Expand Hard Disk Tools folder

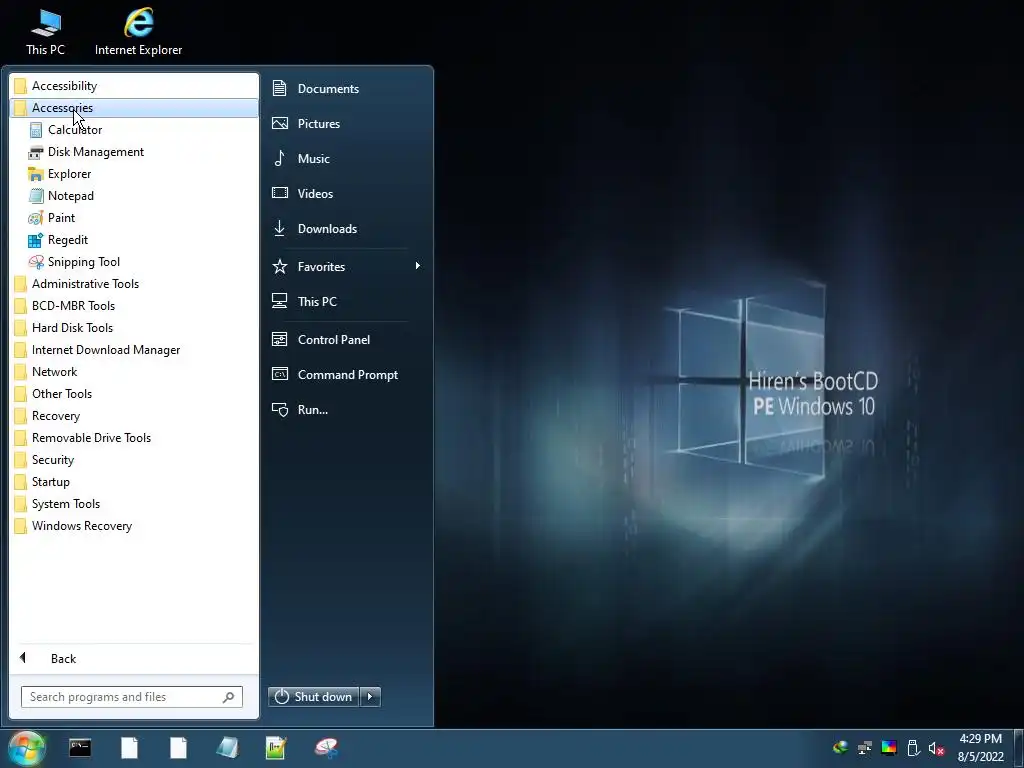tap(134, 328)
